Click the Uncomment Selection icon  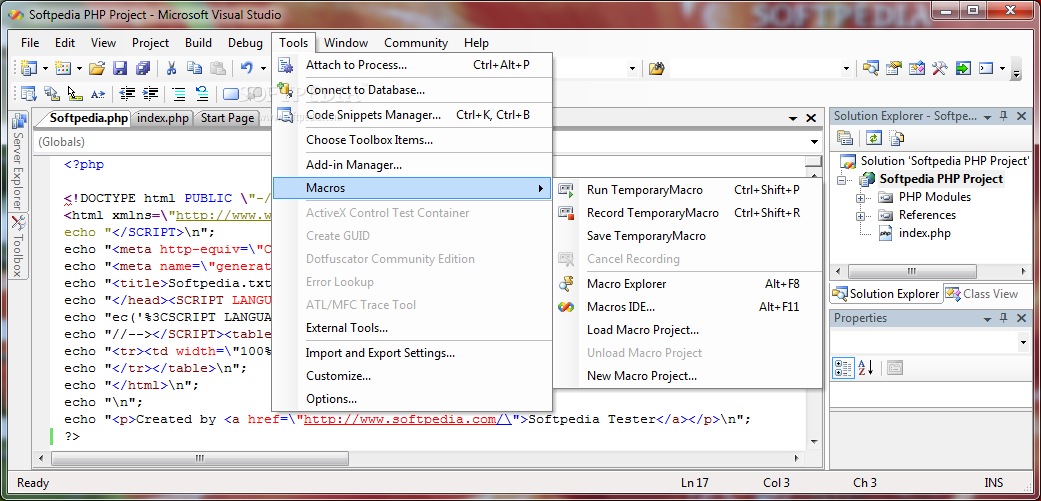[202, 94]
